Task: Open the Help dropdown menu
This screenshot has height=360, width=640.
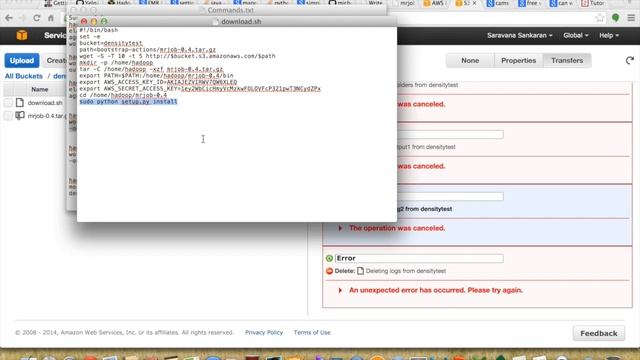Action: click(609, 36)
